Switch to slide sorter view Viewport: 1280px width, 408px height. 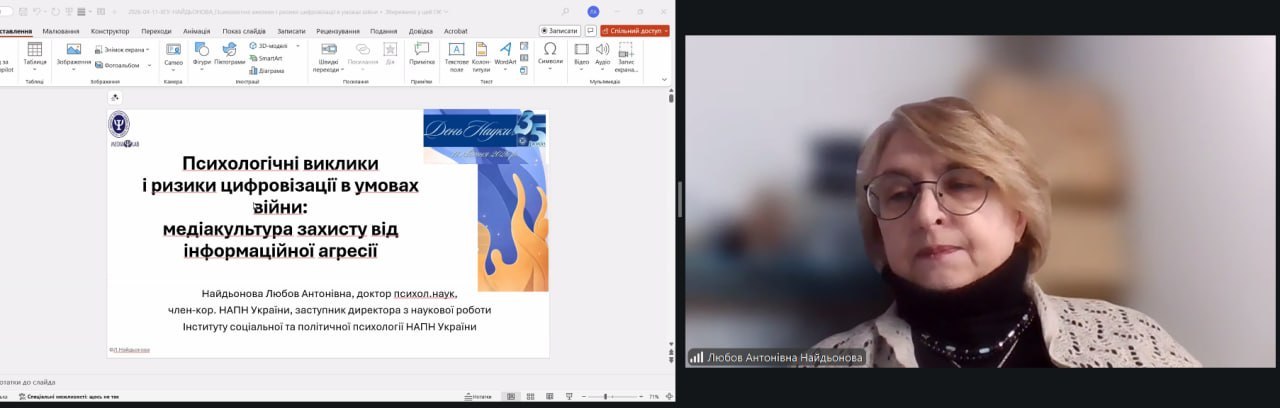pos(528,397)
